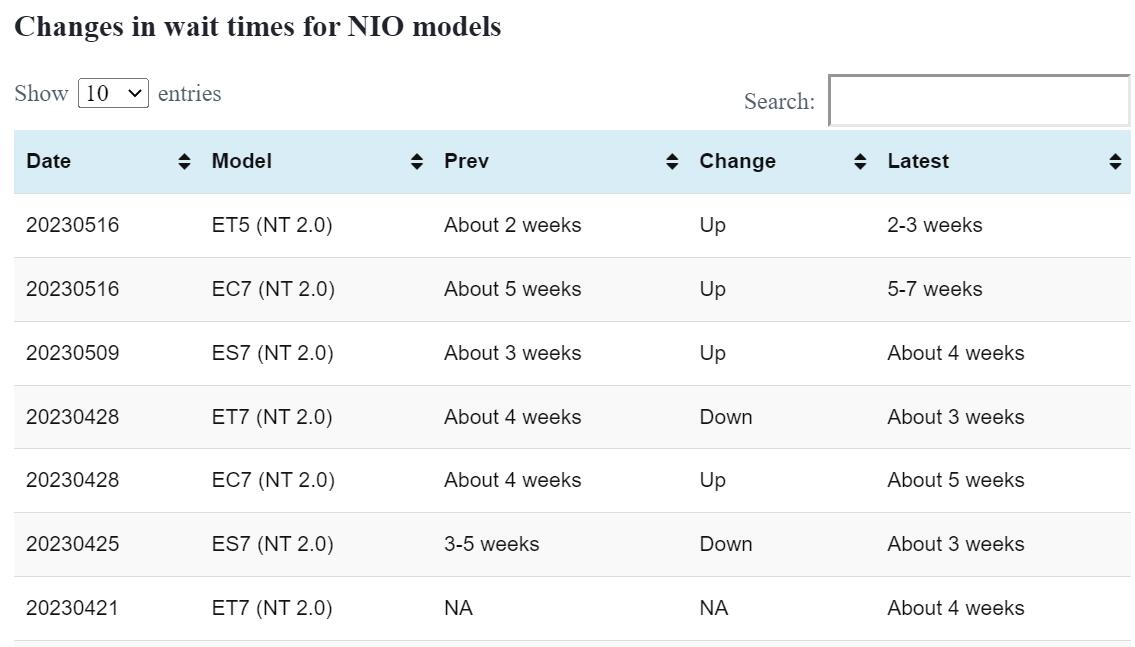Click the Prev column header text
1135x647 pixels.
(x=466, y=162)
